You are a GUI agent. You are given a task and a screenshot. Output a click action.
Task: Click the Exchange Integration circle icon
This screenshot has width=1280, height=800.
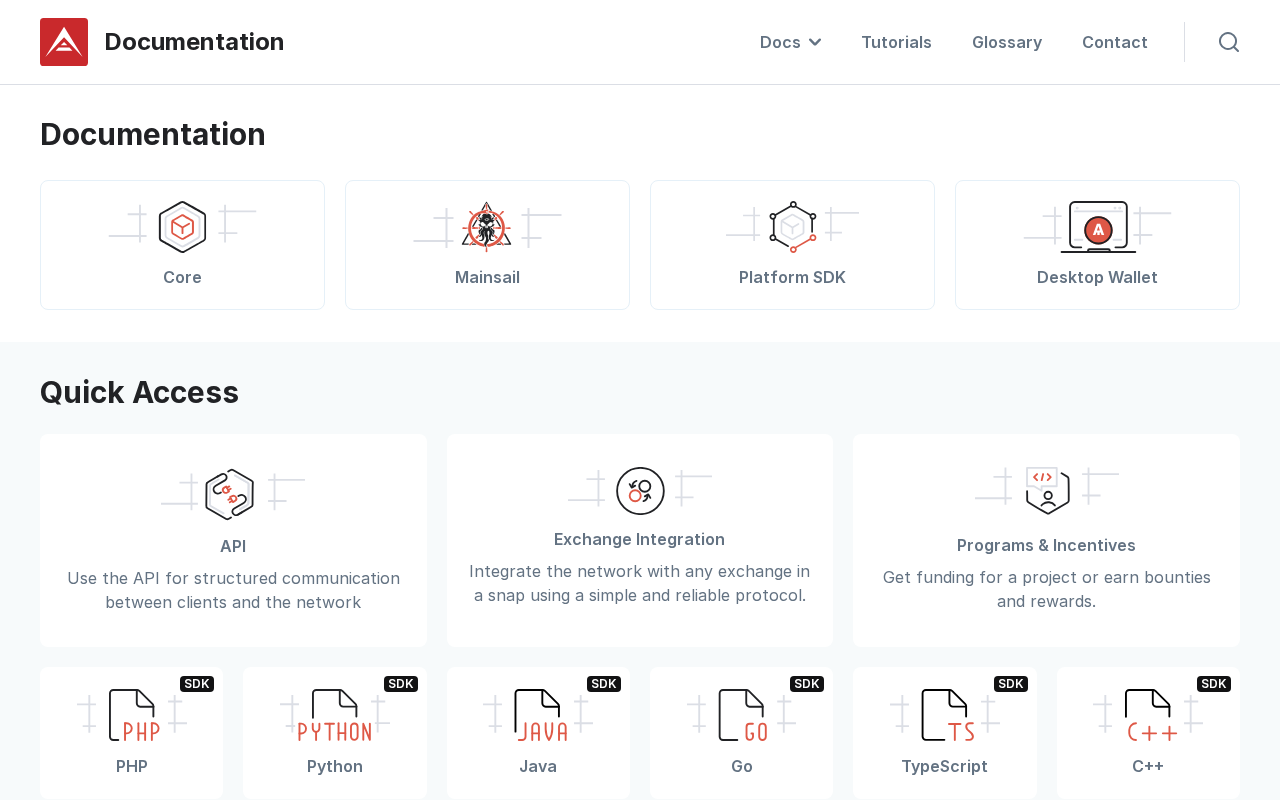(x=640, y=491)
